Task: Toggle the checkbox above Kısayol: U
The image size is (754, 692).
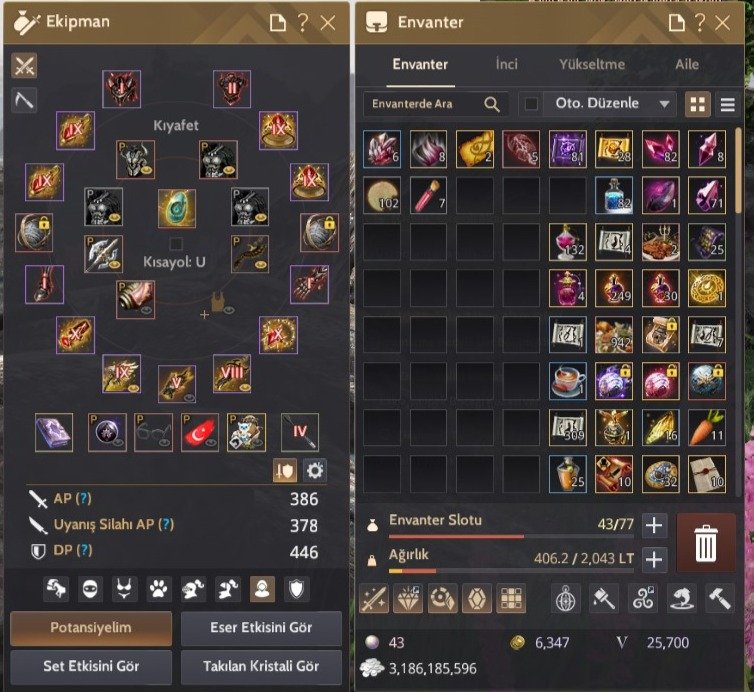Action: (x=176, y=243)
